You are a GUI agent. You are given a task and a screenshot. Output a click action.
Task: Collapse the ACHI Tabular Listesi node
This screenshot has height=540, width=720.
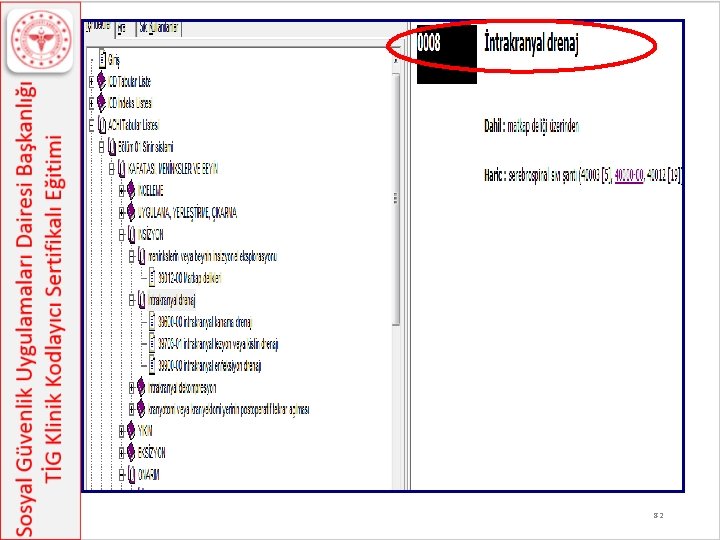pyautogui.click(x=91, y=125)
